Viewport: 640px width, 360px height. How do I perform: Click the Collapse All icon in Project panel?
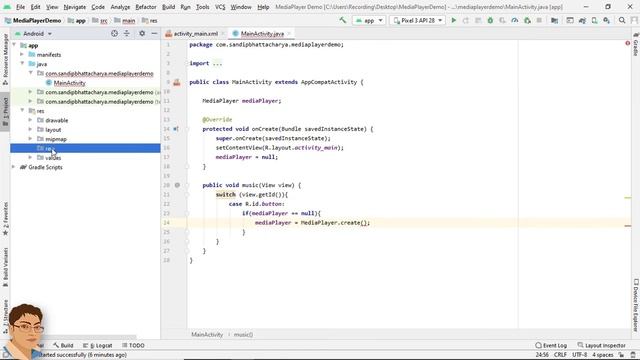point(127,33)
